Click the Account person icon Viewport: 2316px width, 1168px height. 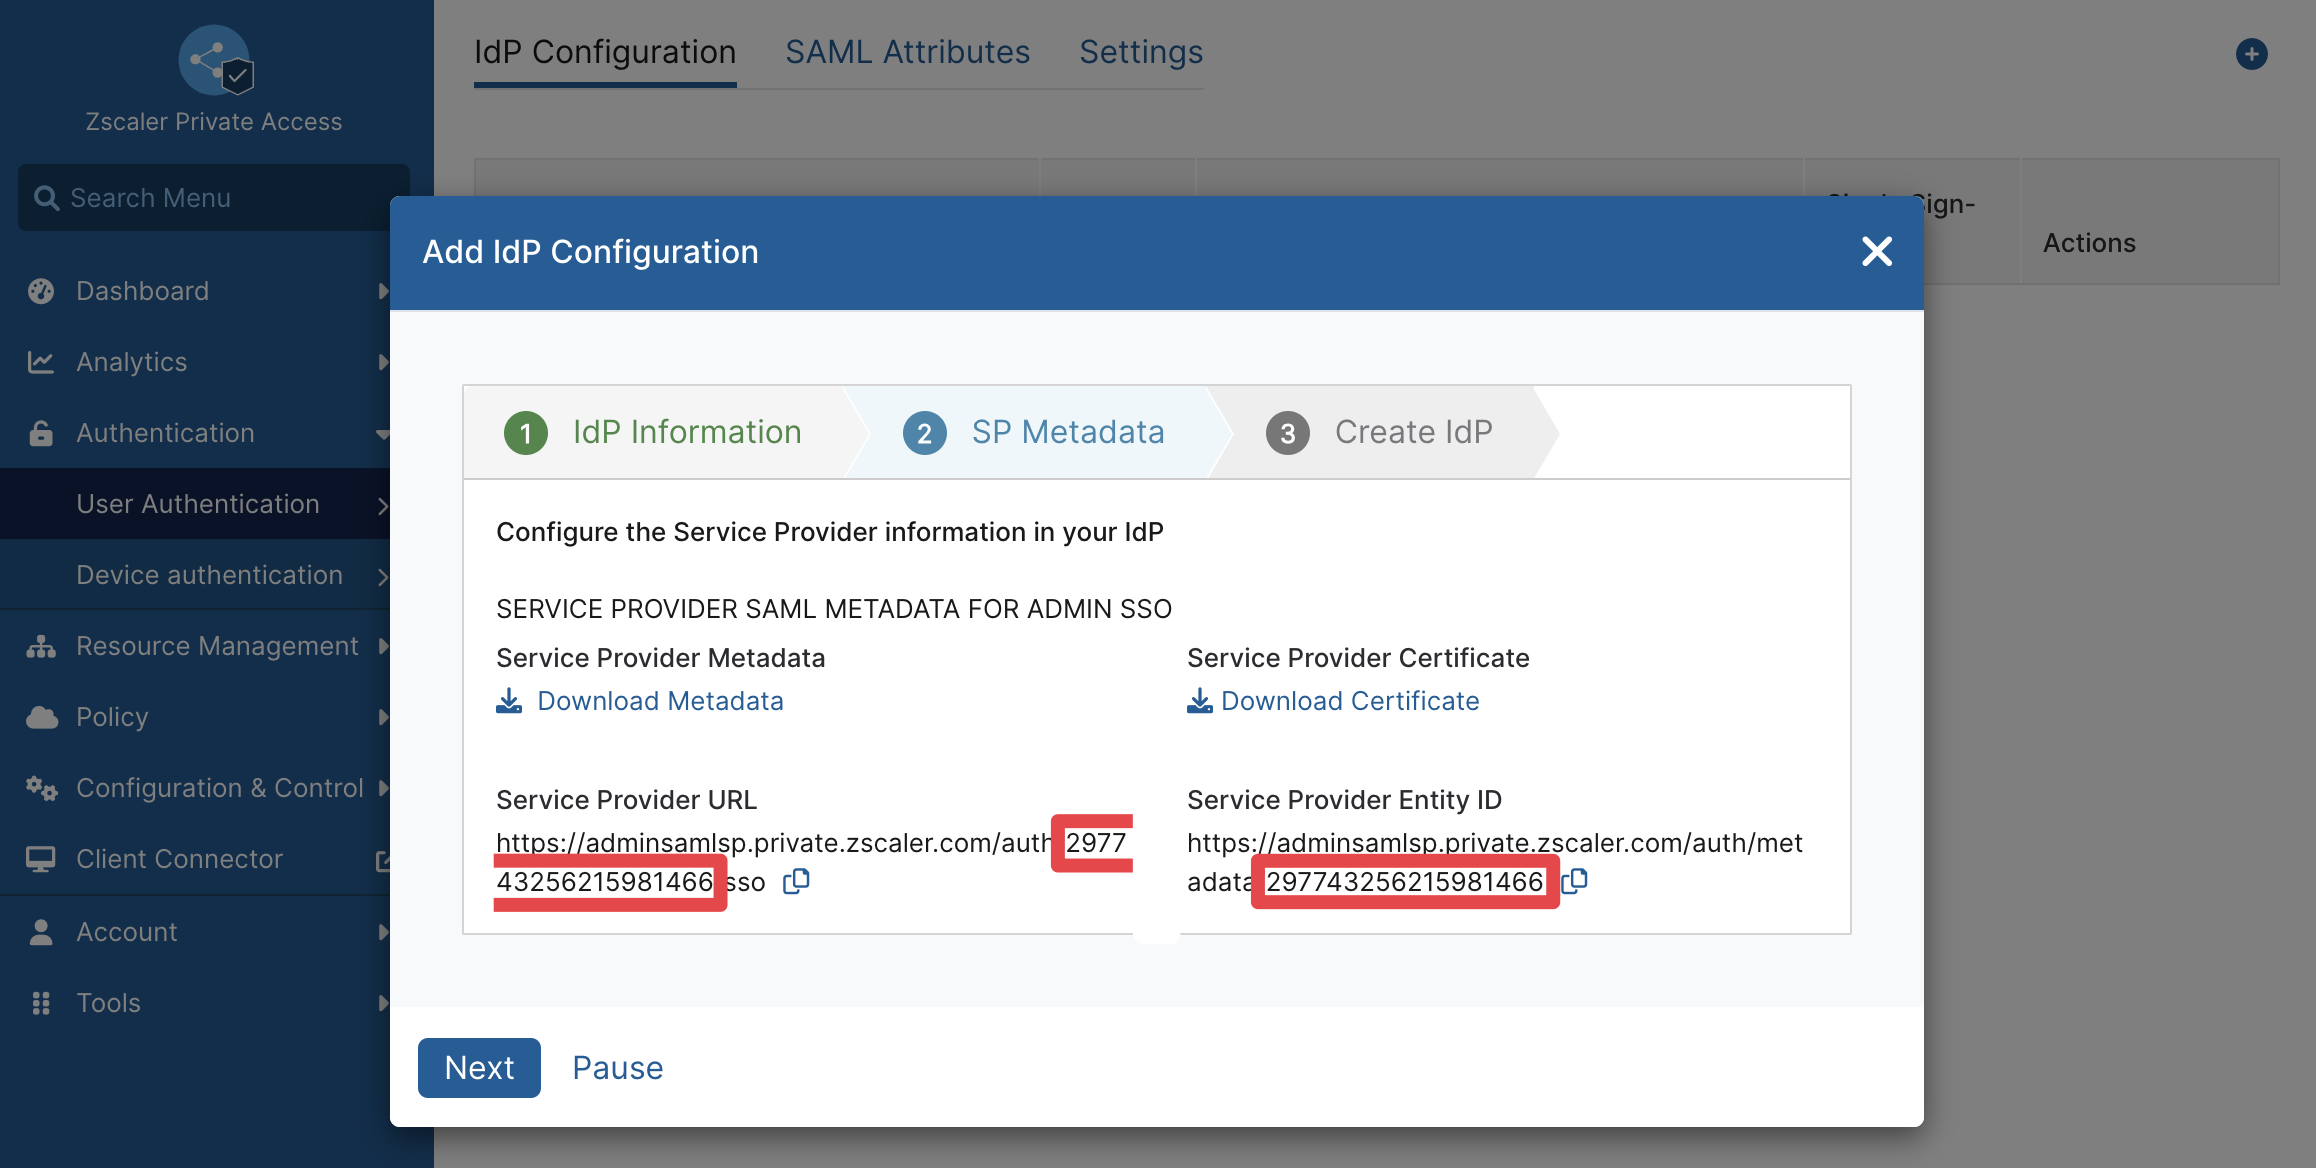point(41,932)
